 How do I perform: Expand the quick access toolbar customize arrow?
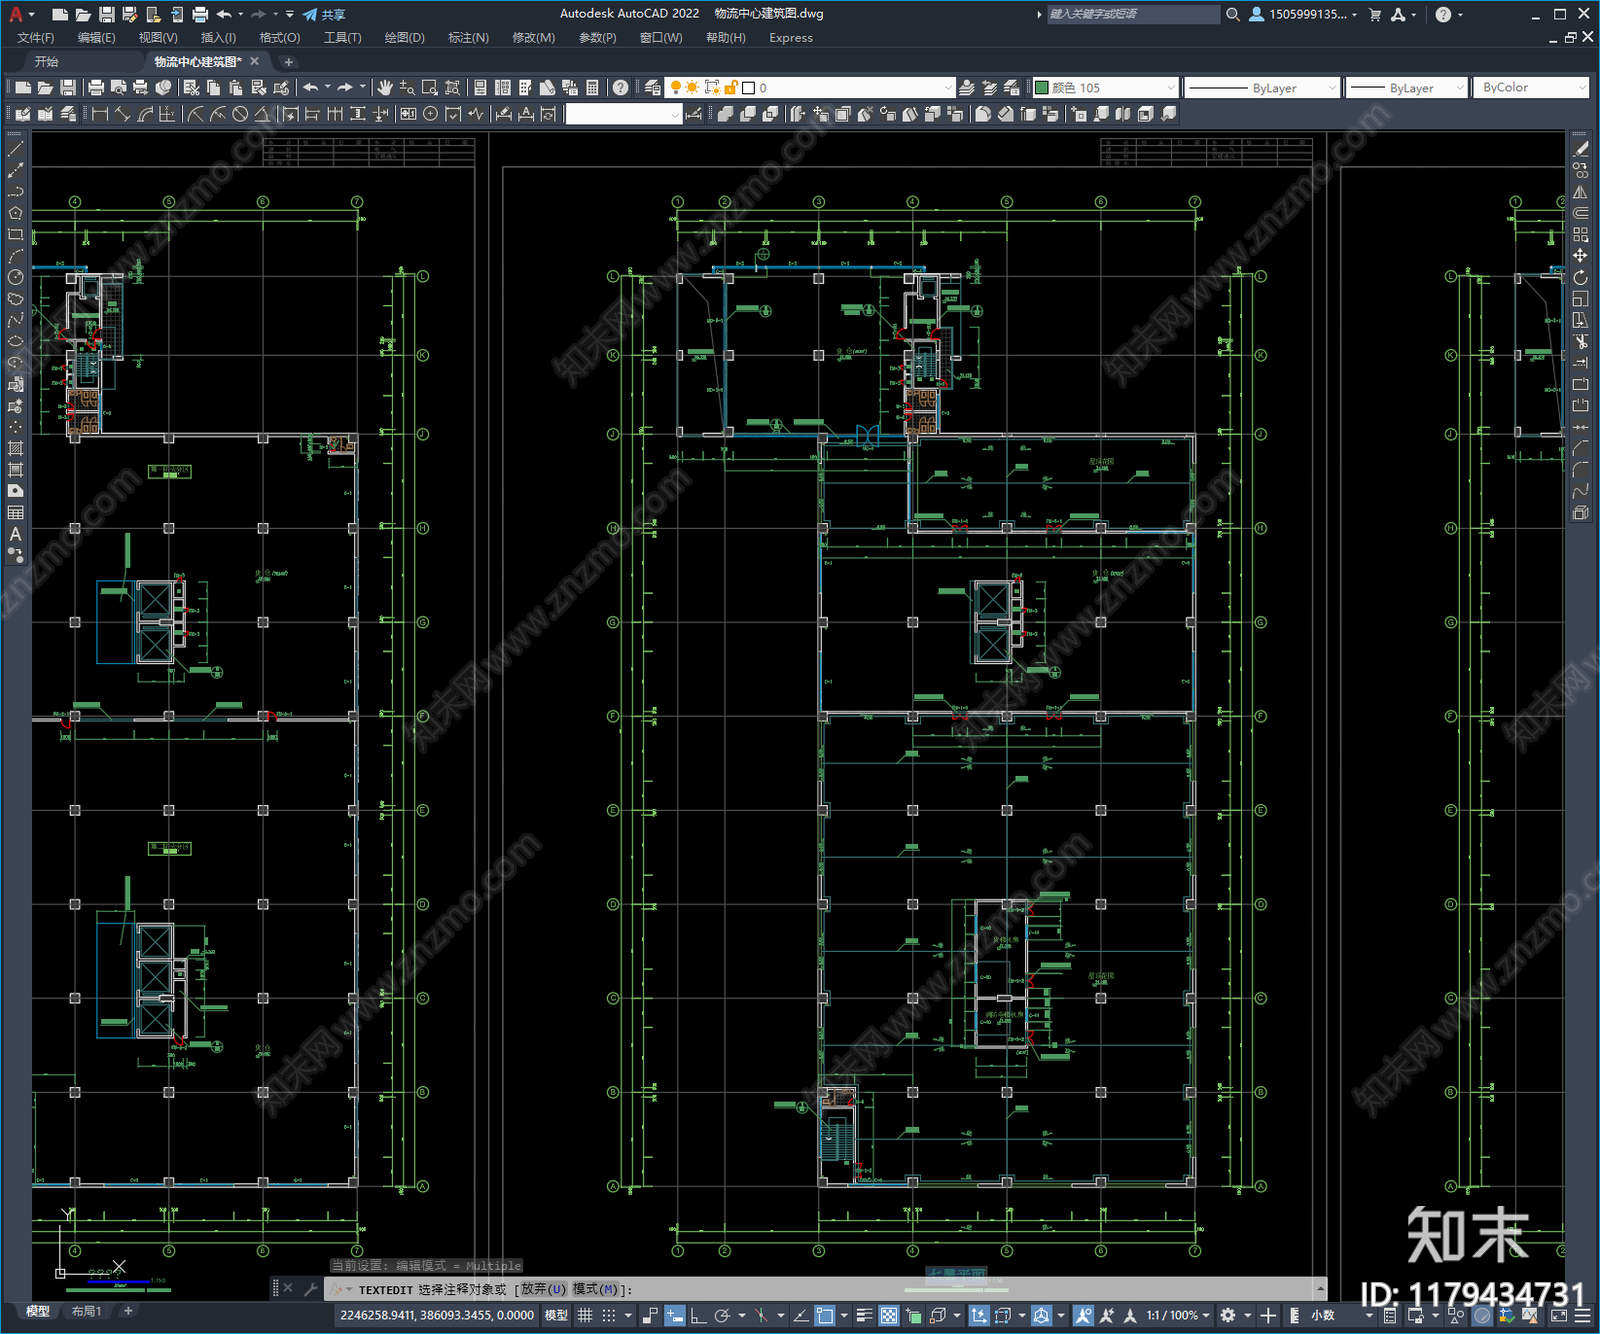click(x=290, y=14)
